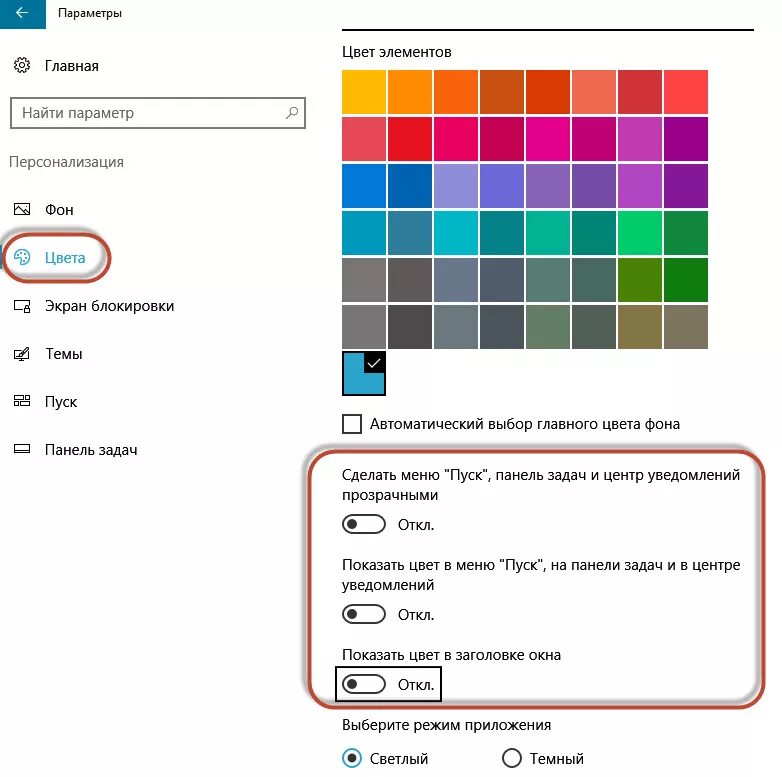Open the Панель задач settings page
This screenshot has width=782, height=777.
(91, 450)
